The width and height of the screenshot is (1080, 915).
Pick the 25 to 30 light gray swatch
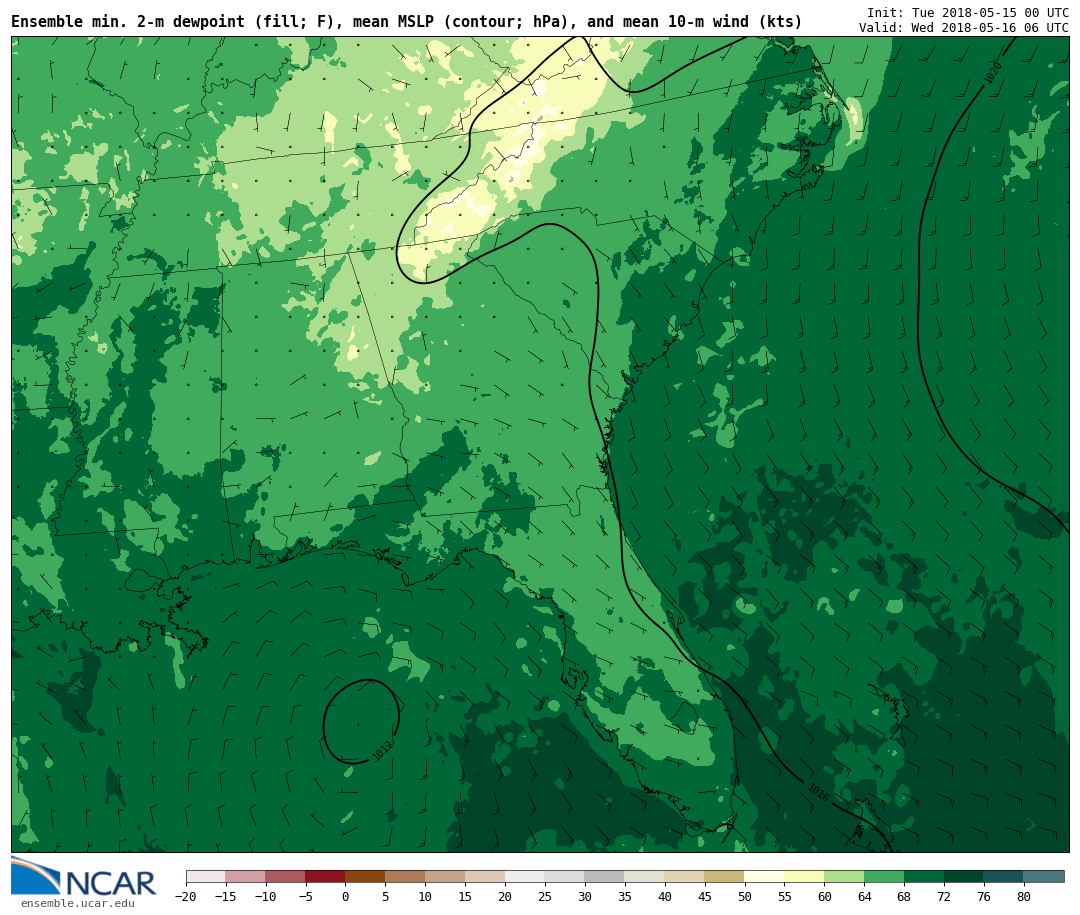(x=565, y=876)
